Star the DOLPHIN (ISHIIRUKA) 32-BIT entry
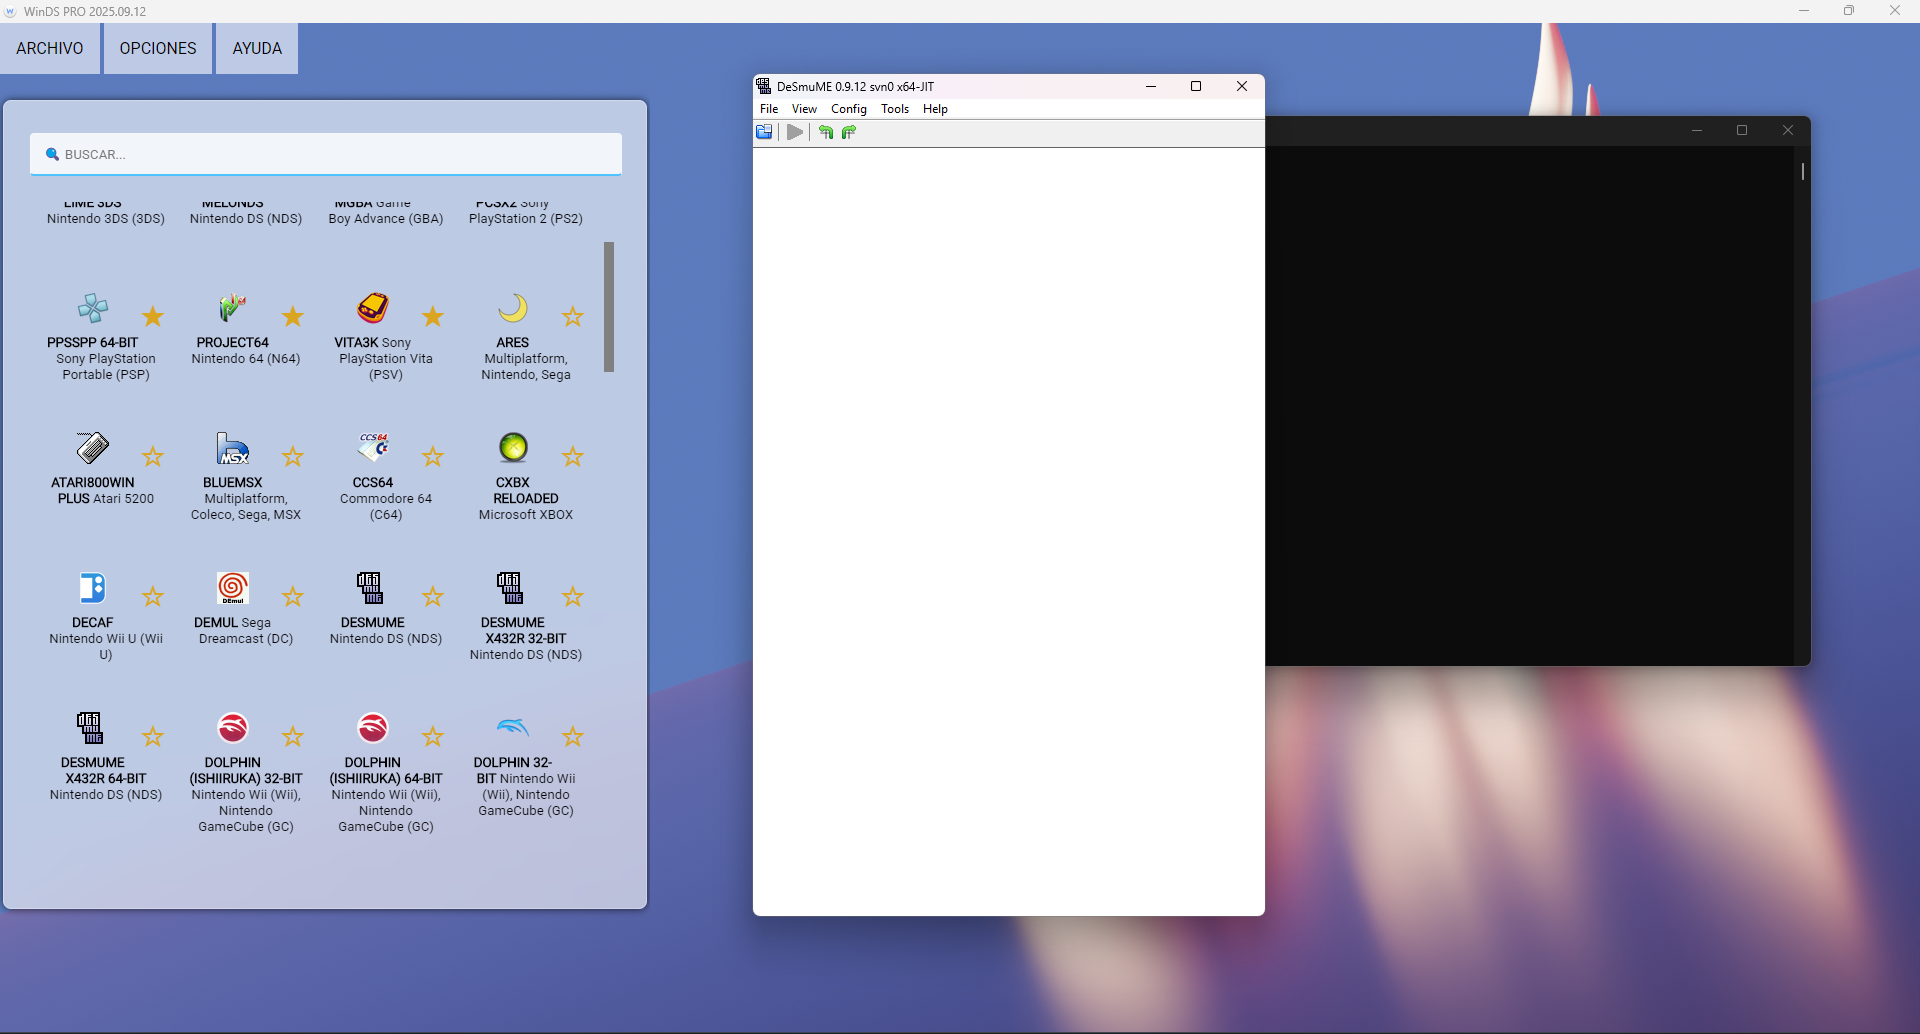This screenshot has height=1034, width=1920. 293,737
